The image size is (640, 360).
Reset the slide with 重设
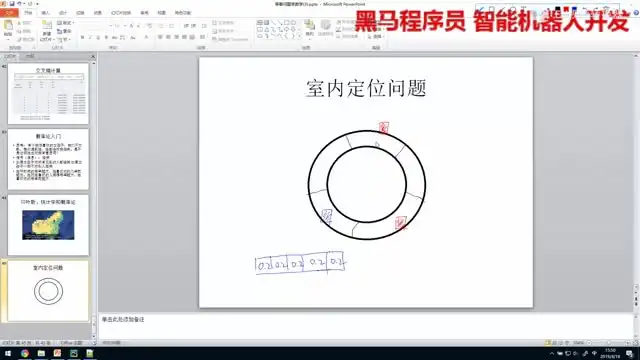(x=64, y=31)
